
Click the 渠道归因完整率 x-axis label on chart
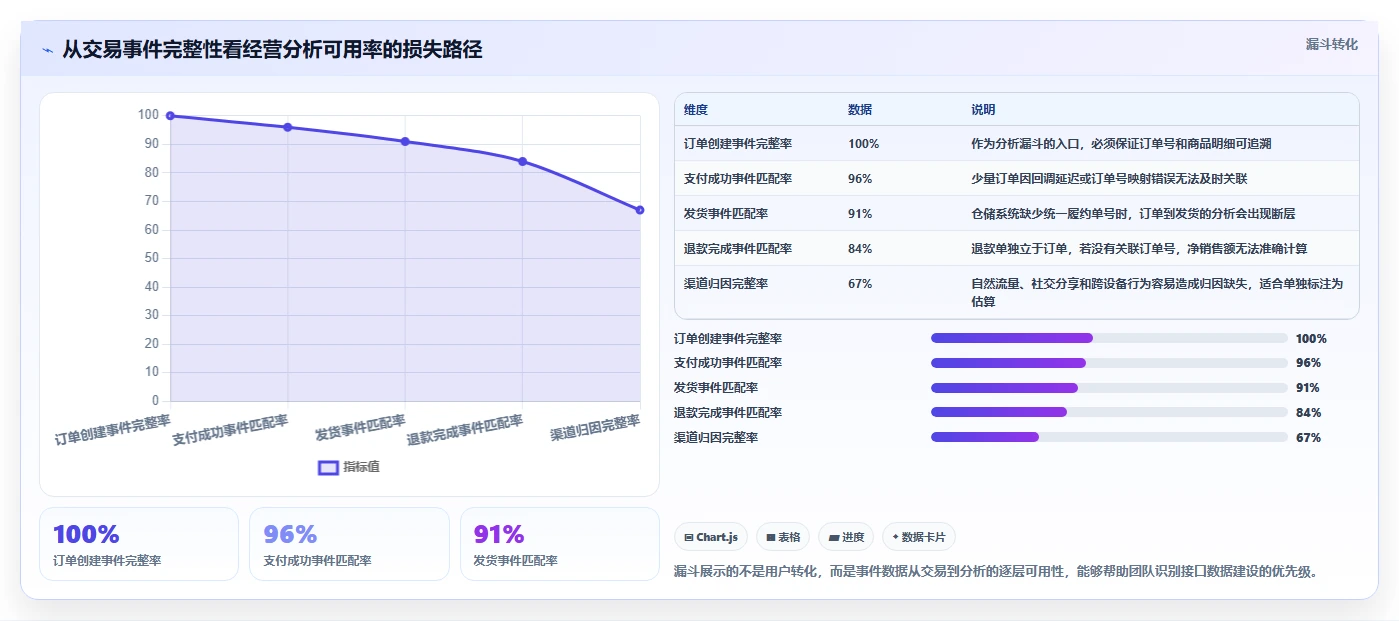click(x=595, y=429)
